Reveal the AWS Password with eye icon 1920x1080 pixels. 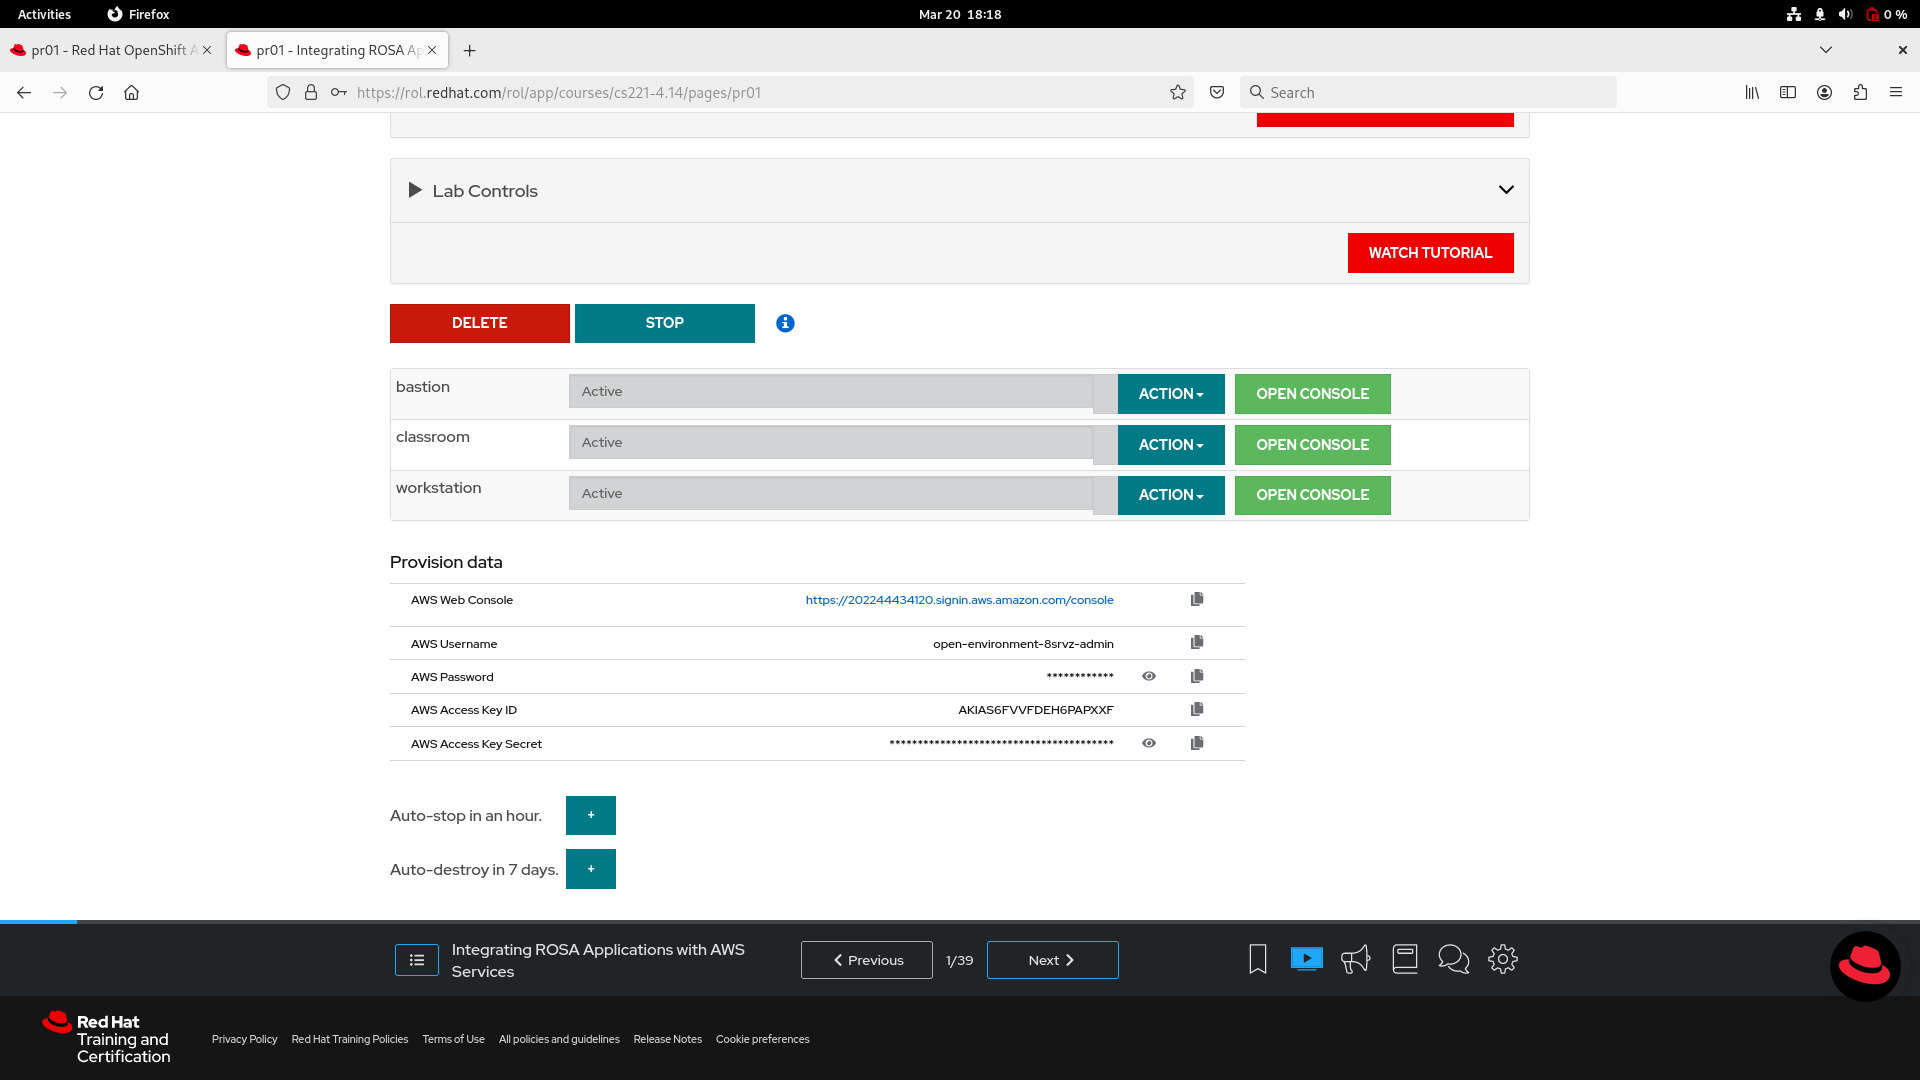coord(1149,676)
